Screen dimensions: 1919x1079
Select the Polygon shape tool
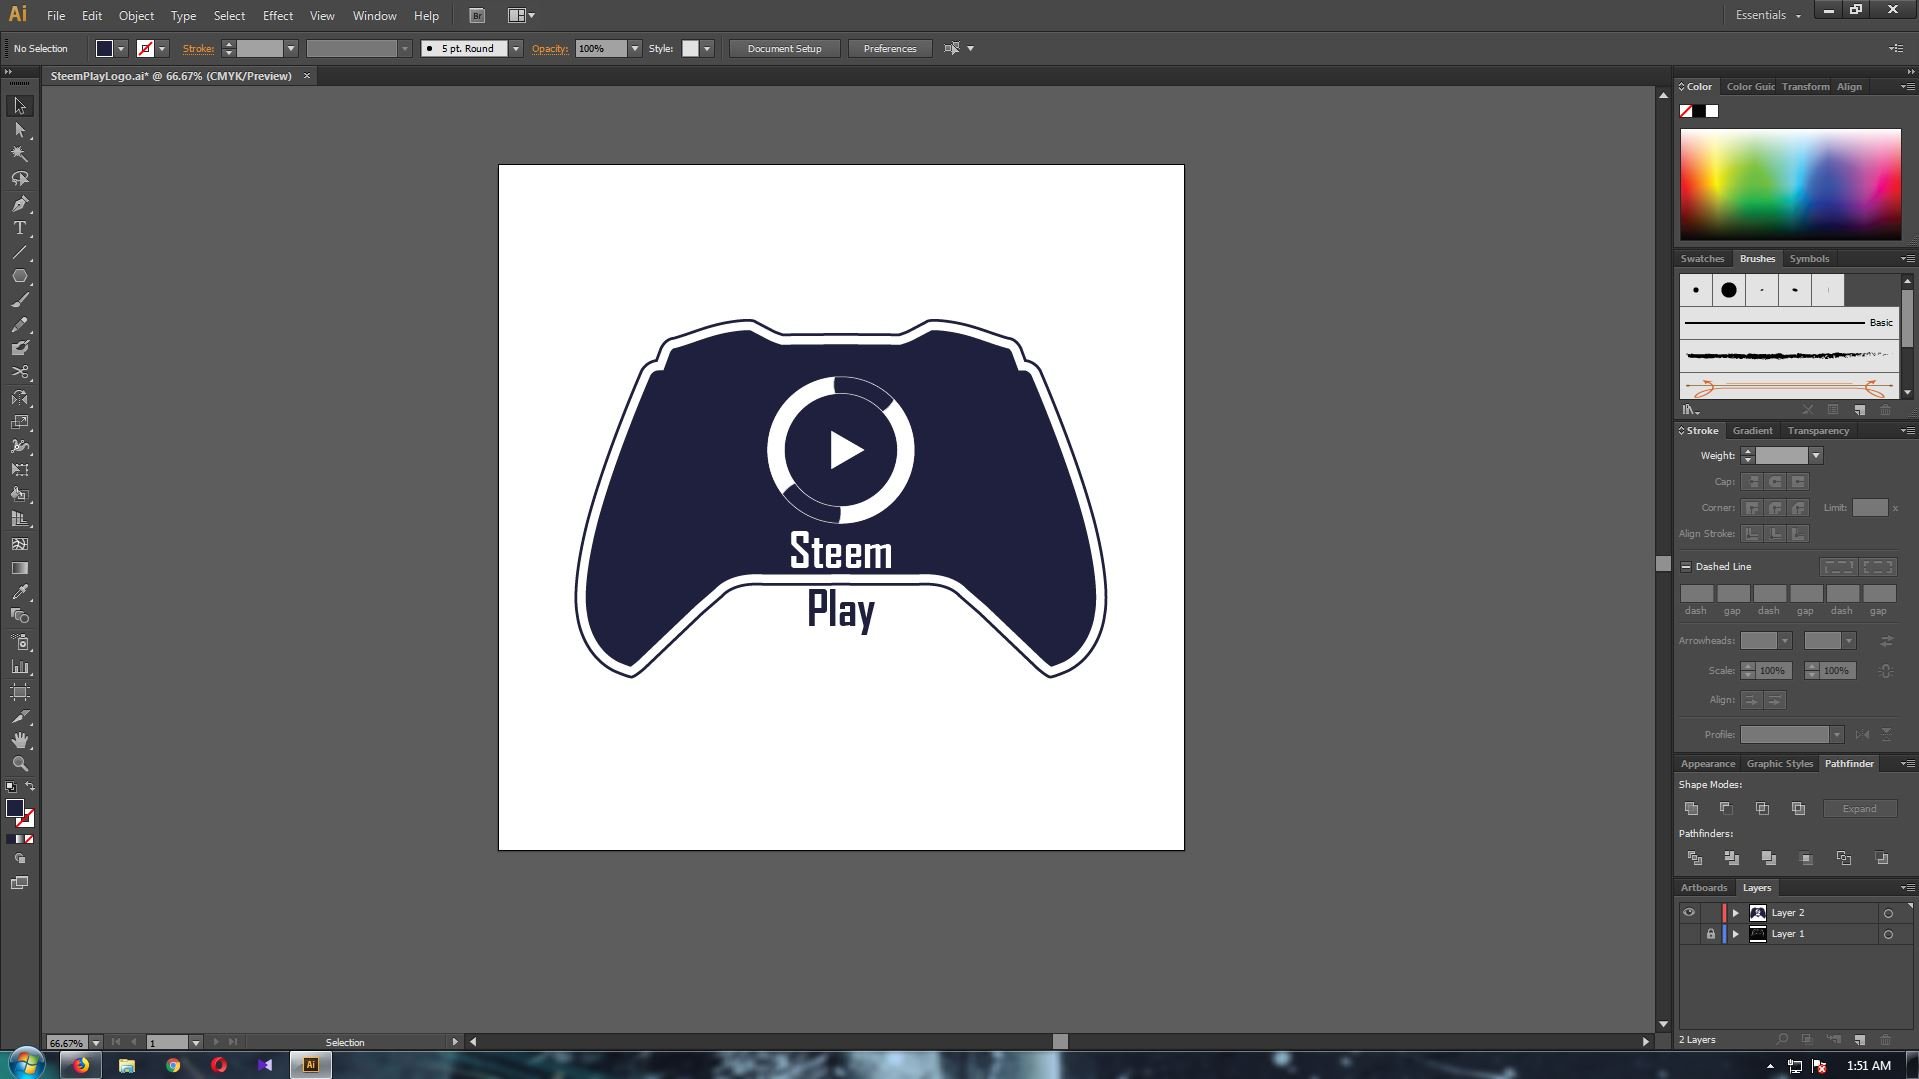(x=19, y=276)
